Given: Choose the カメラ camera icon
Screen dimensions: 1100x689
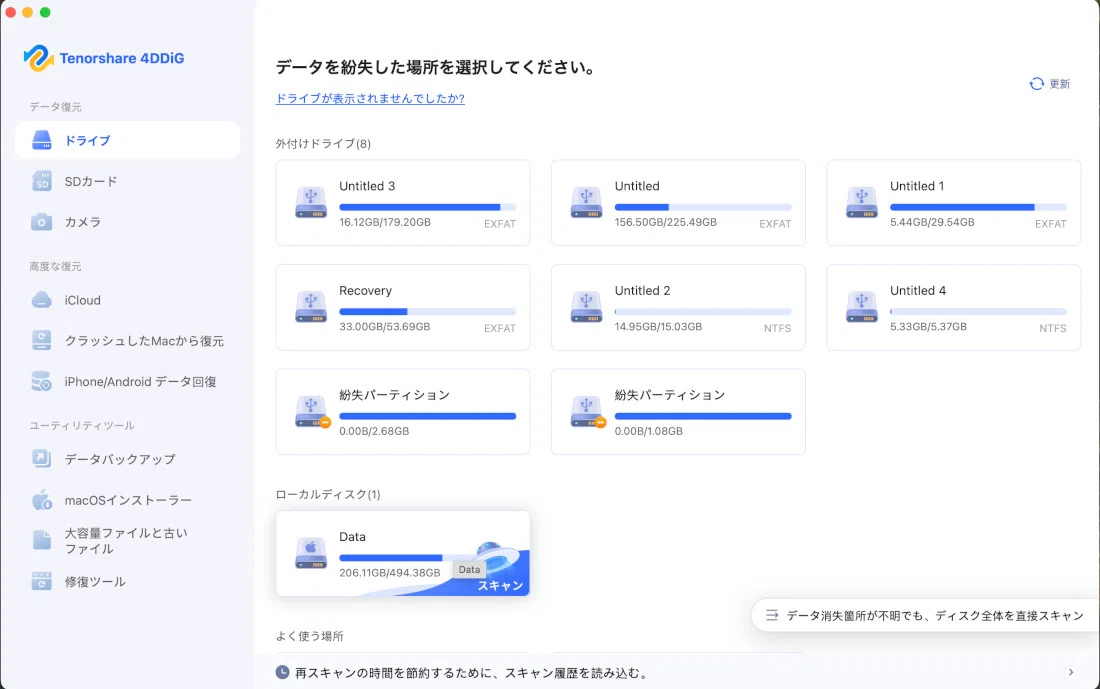Looking at the screenshot, I should [x=42, y=222].
